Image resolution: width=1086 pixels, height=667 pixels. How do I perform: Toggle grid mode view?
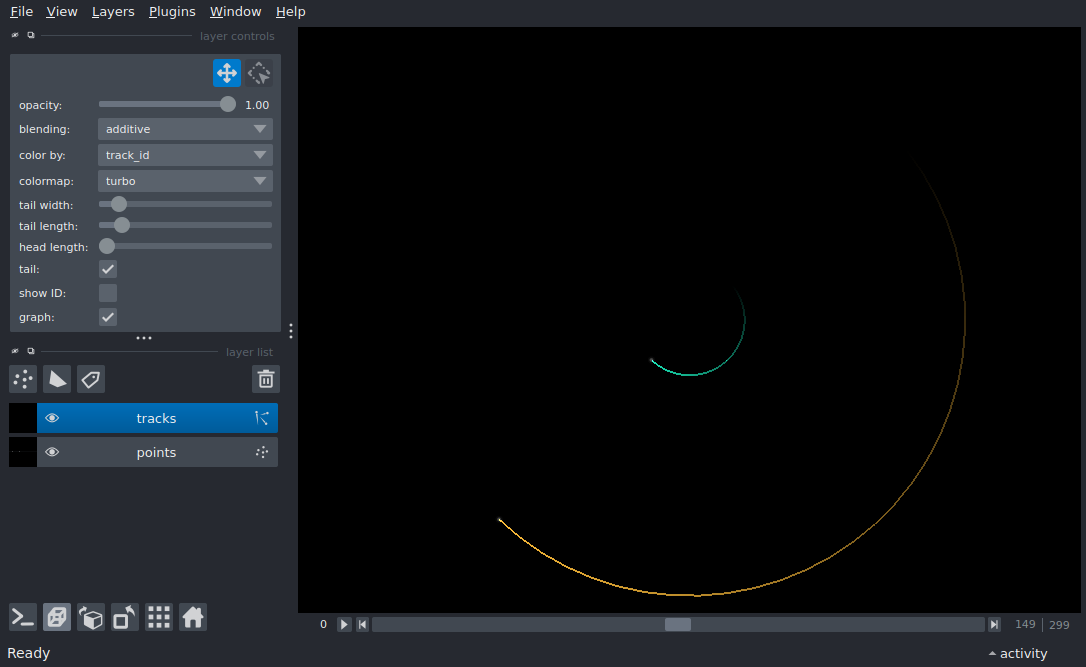coord(159,617)
